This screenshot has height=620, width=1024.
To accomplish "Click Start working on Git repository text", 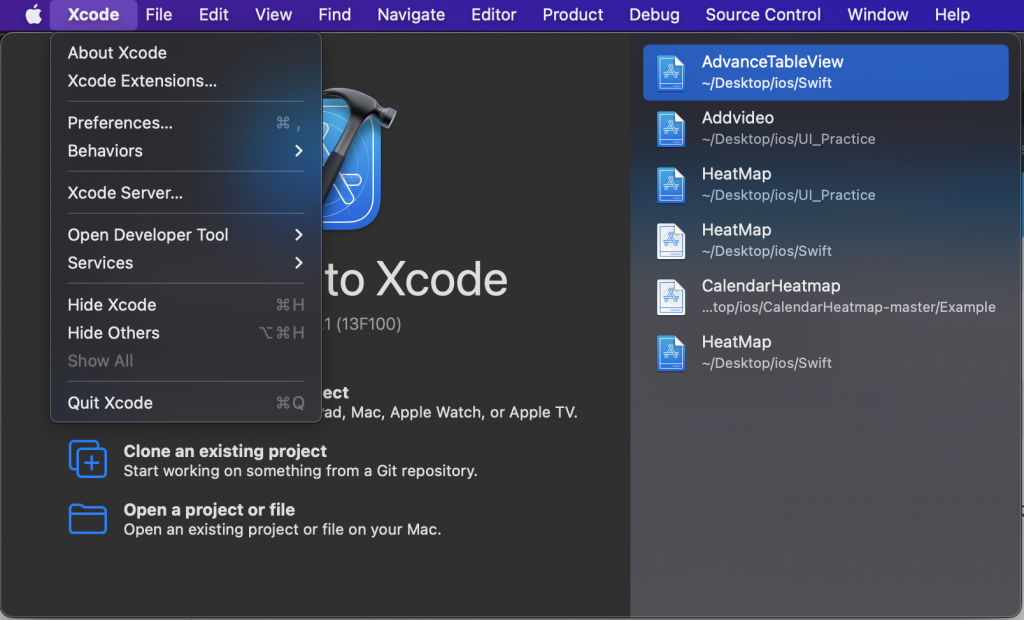I will click(300, 471).
